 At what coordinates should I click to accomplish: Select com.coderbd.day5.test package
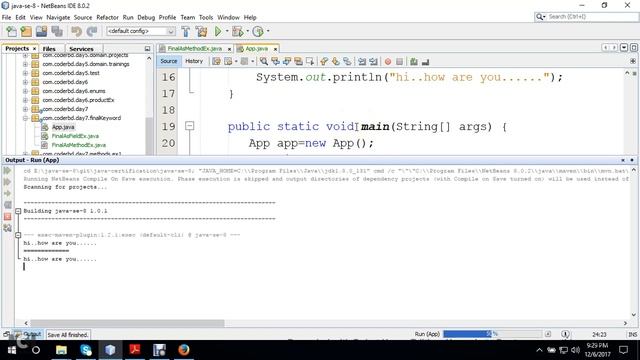click(71, 73)
